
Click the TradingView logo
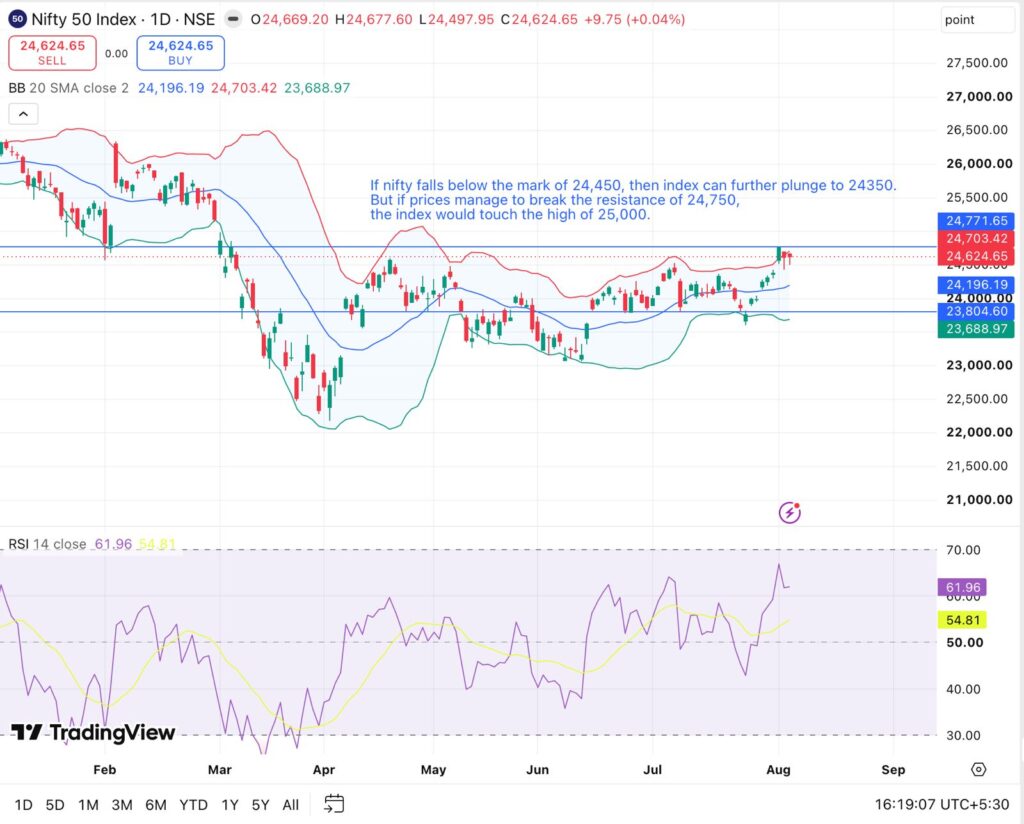pyautogui.click(x=93, y=733)
